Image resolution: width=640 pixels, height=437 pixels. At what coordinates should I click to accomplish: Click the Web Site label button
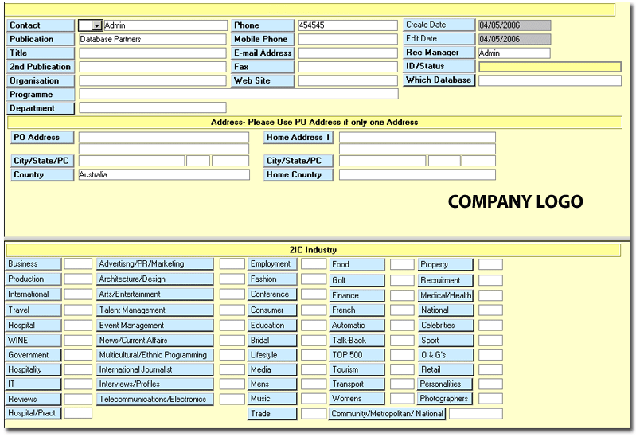263,80
